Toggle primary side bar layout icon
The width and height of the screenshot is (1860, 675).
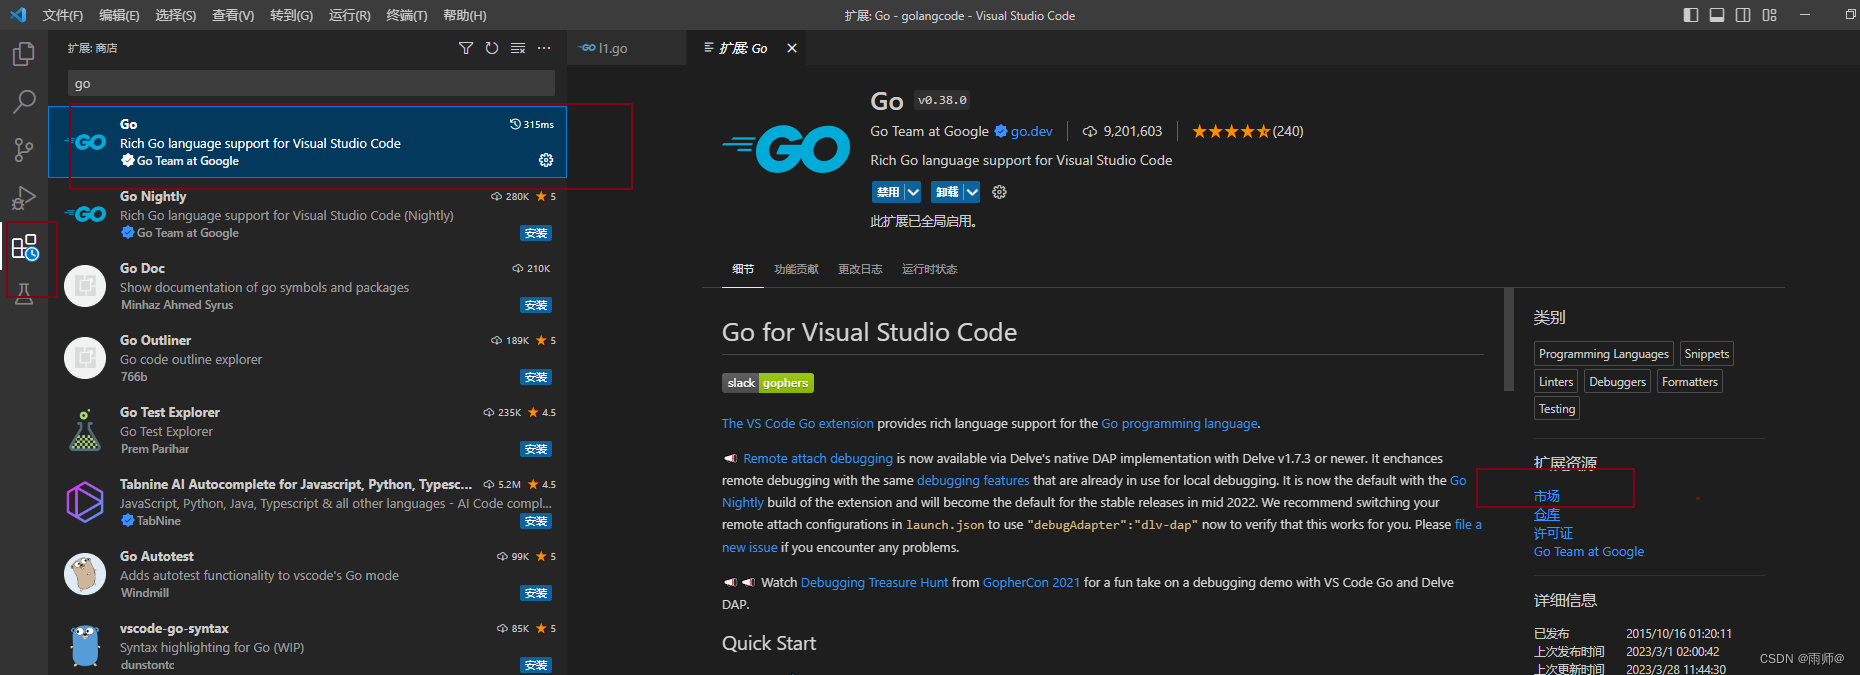pyautogui.click(x=1691, y=15)
